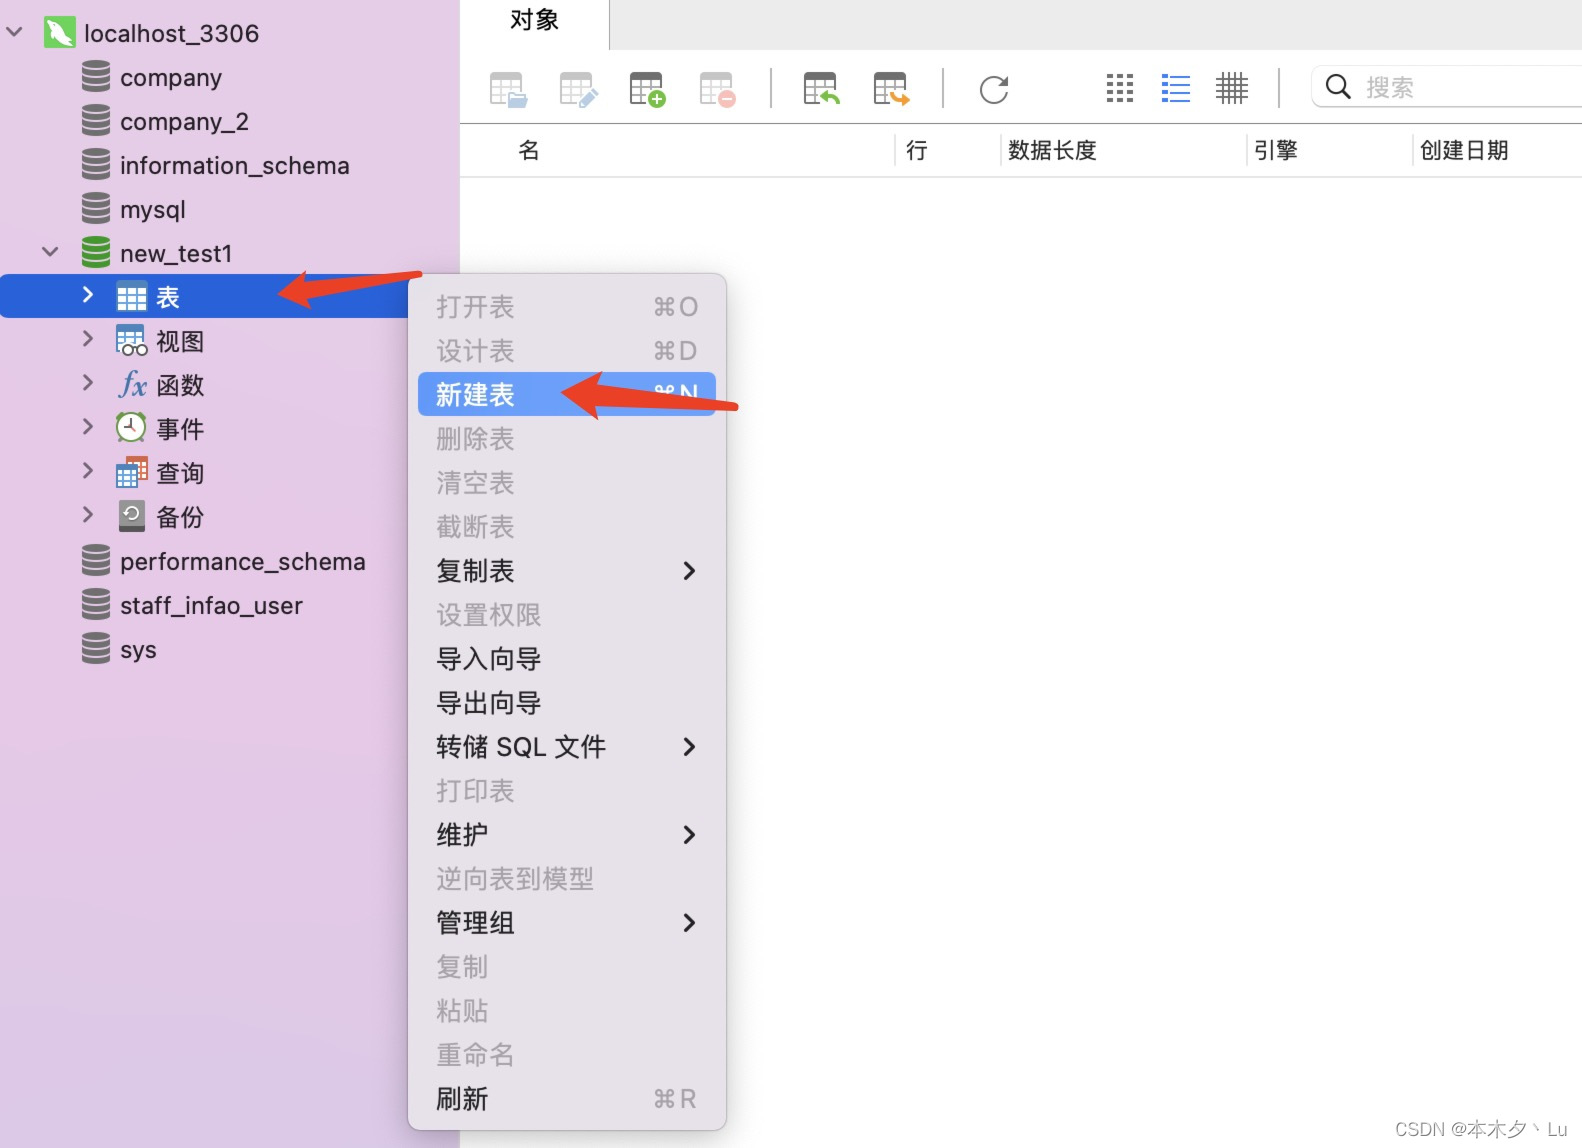Select the information_schema database icon
This screenshot has width=1582, height=1148.
96,164
